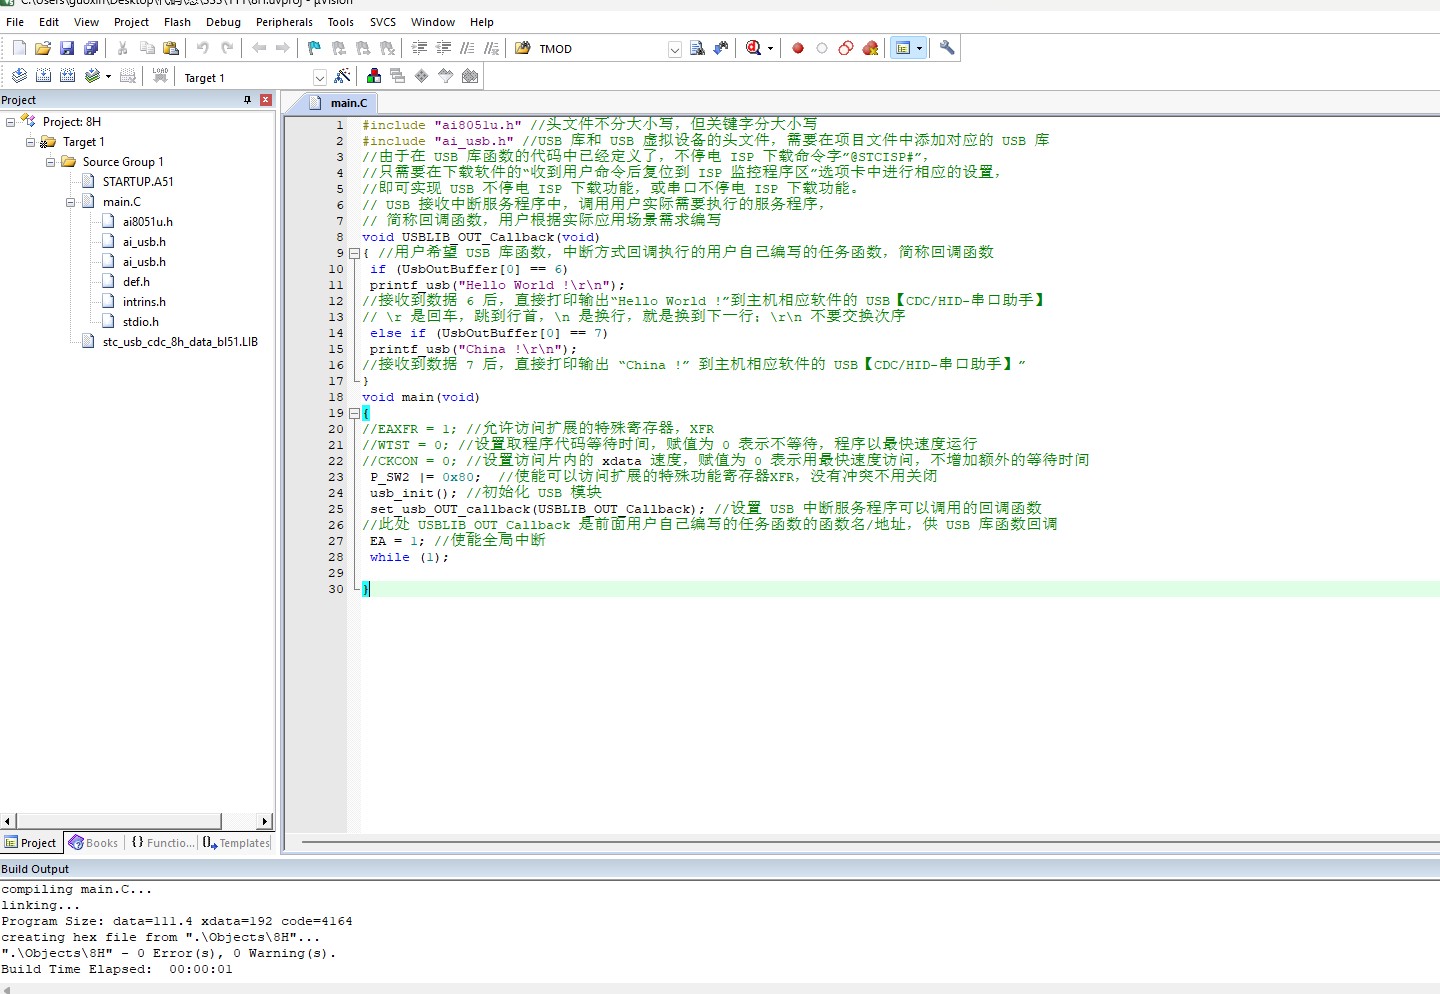The image size is (1440, 994).
Task: Switch to the Templates tab
Action: pyautogui.click(x=236, y=843)
